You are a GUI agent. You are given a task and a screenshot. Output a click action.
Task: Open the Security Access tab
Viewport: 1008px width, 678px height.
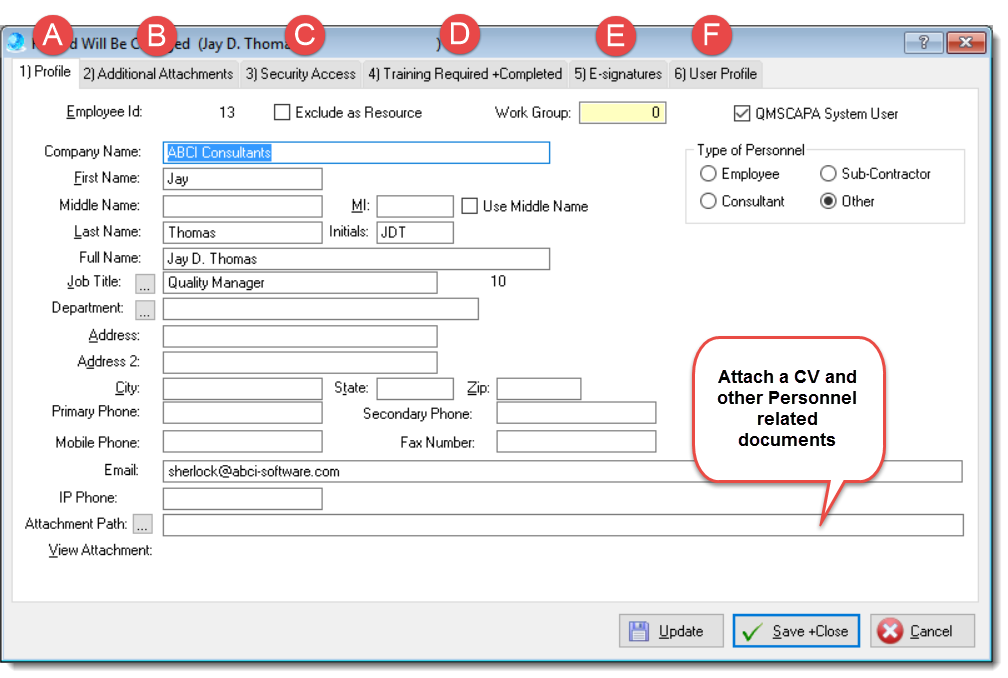click(300, 74)
